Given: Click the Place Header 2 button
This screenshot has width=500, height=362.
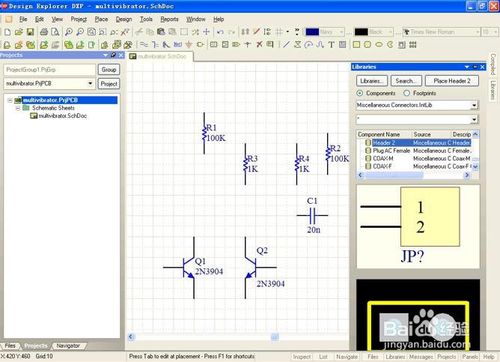Looking at the screenshot, I should click(x=452, y=81).
